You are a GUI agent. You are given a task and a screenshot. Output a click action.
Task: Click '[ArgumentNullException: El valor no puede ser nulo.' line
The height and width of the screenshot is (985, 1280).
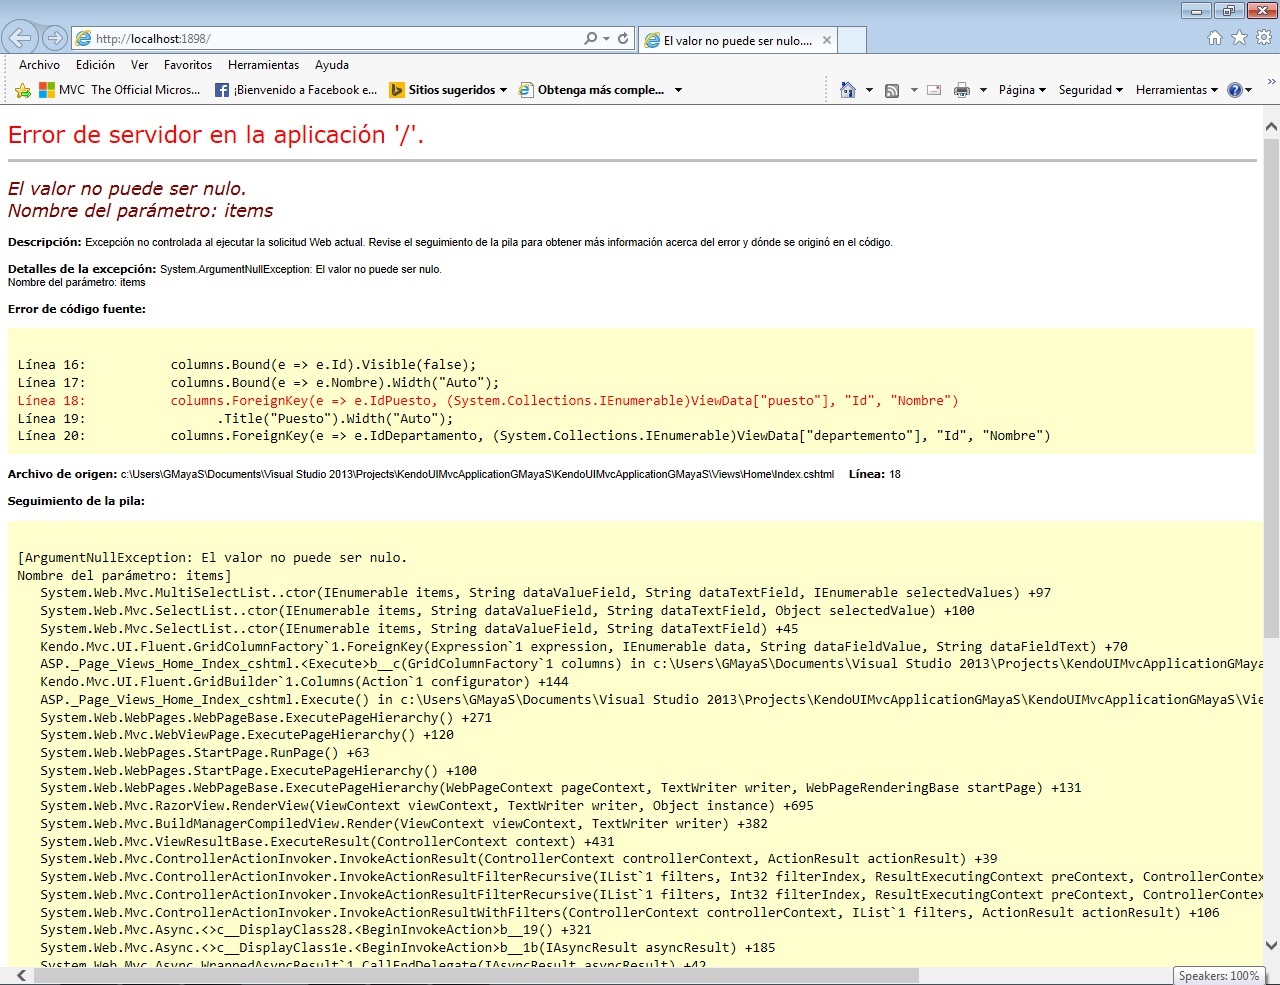(x=212, y=558)
